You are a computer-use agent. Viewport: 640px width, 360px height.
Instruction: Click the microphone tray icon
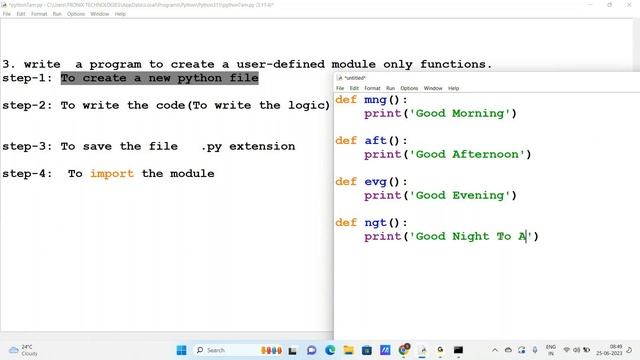(x=535, y=350)
